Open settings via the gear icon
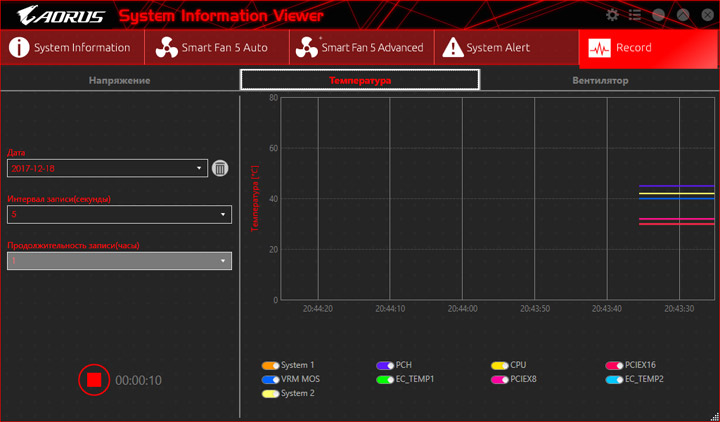 click(x=612, y=15)
